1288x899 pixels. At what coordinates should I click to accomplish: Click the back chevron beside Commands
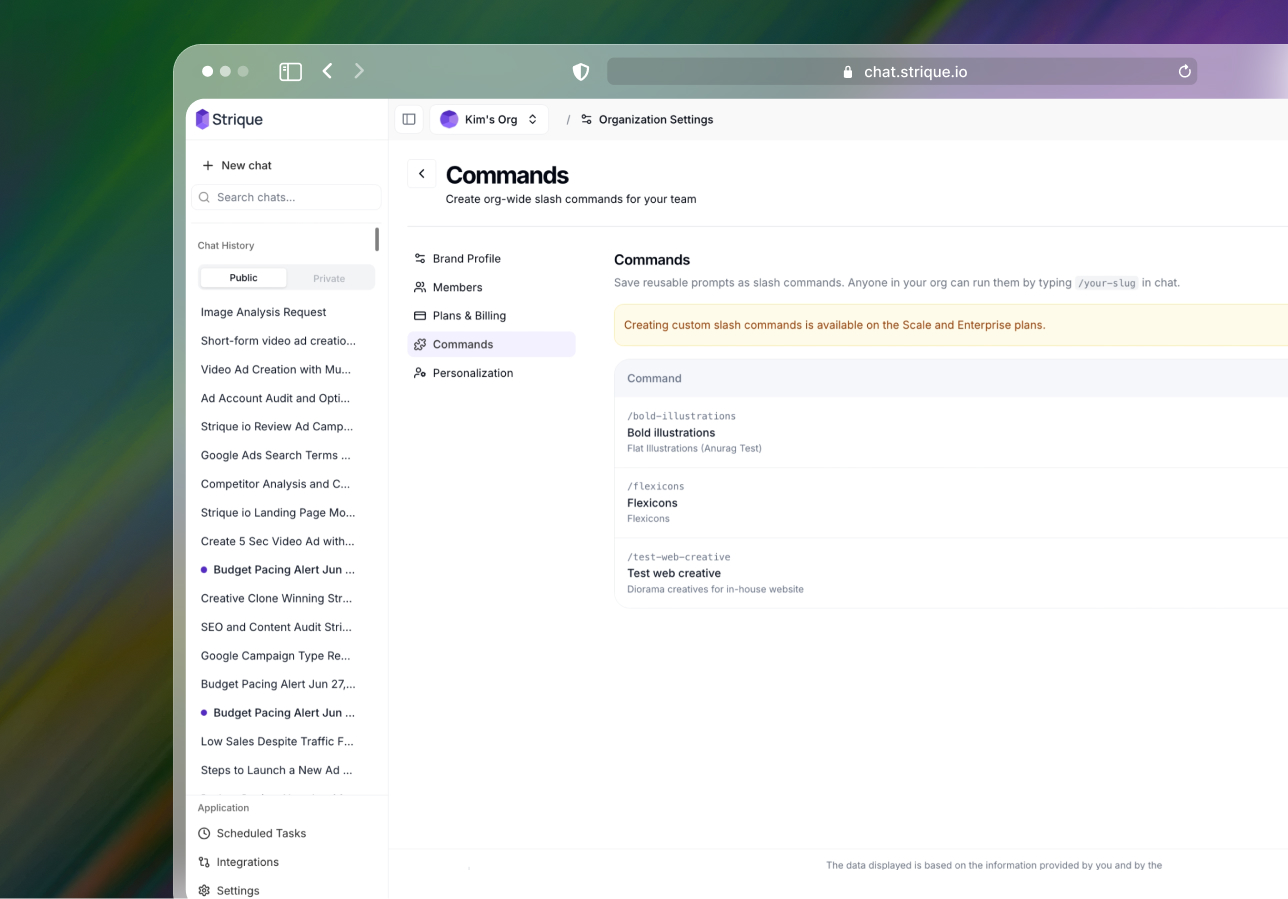pyautogui.click(x=422, y=174)
